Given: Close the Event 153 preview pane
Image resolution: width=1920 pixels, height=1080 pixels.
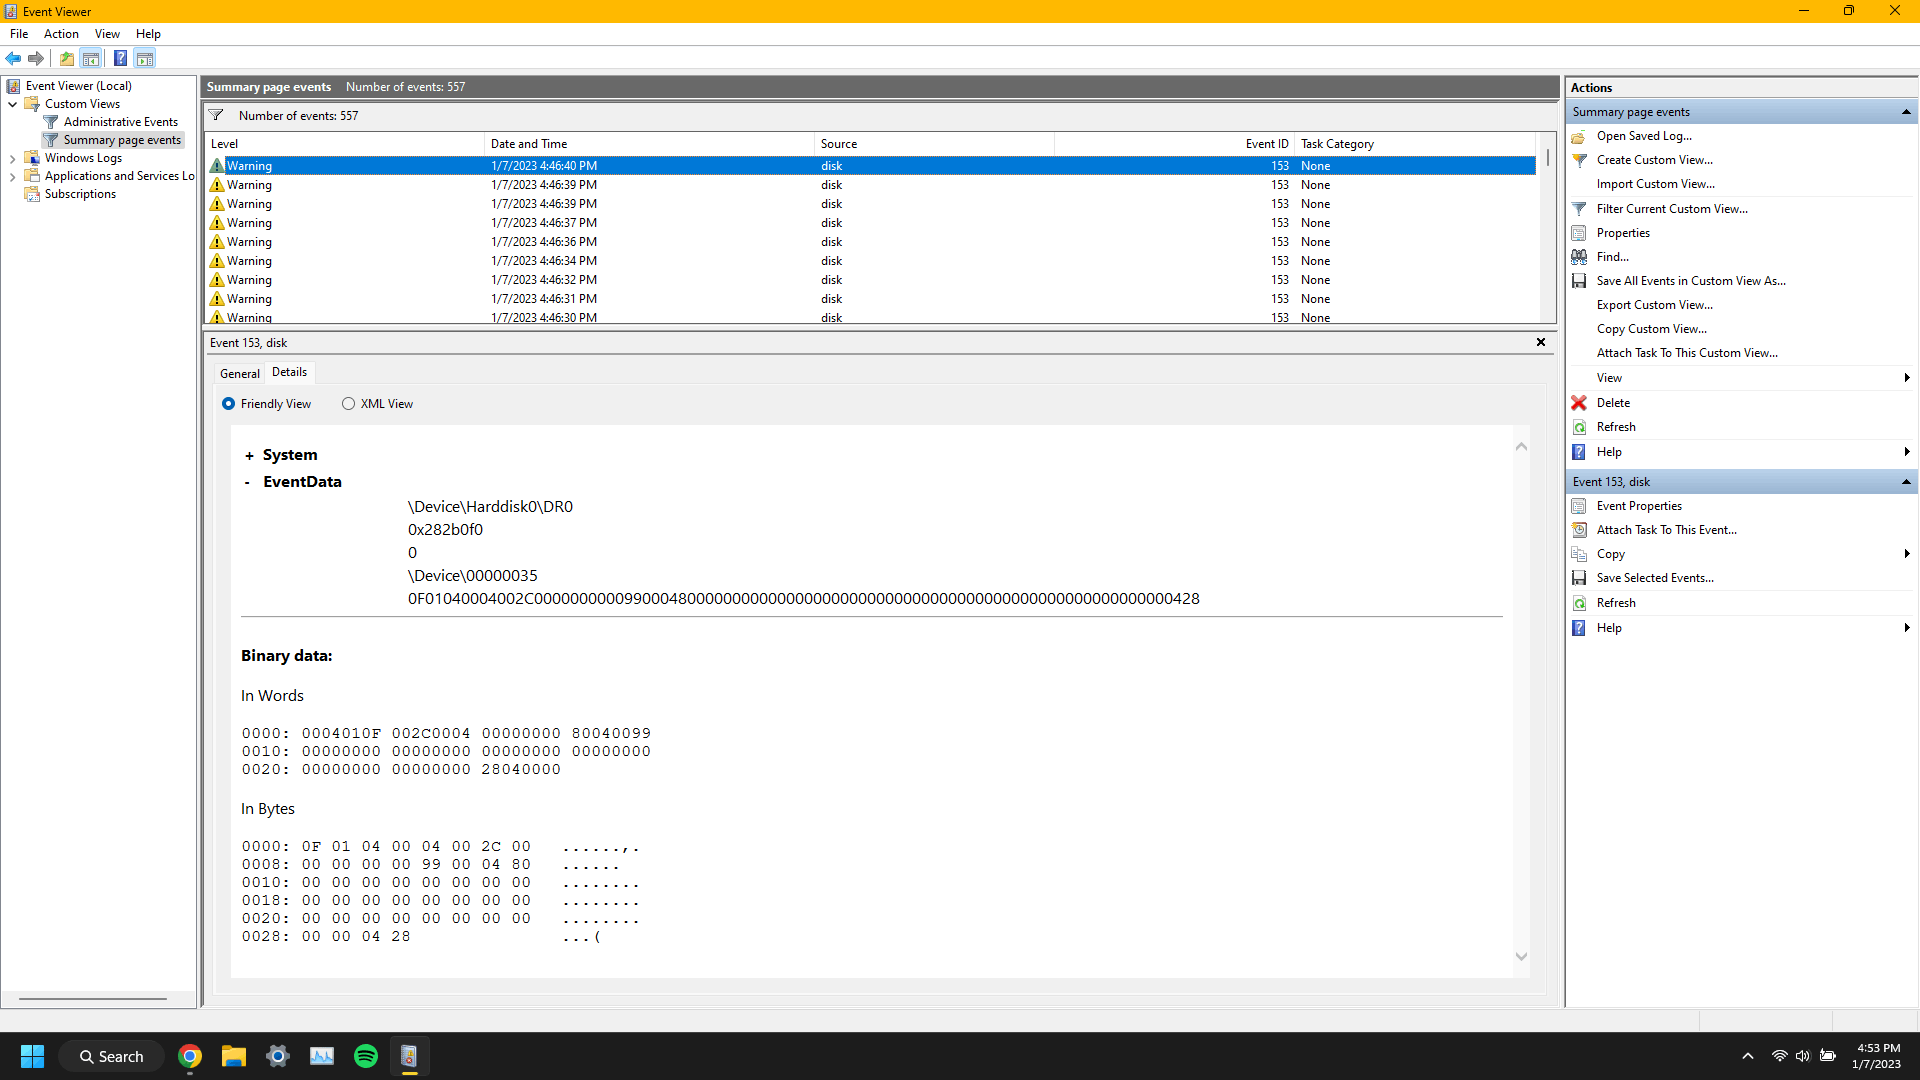Looking at the screenshot, I should click(x=1541, y=342).
